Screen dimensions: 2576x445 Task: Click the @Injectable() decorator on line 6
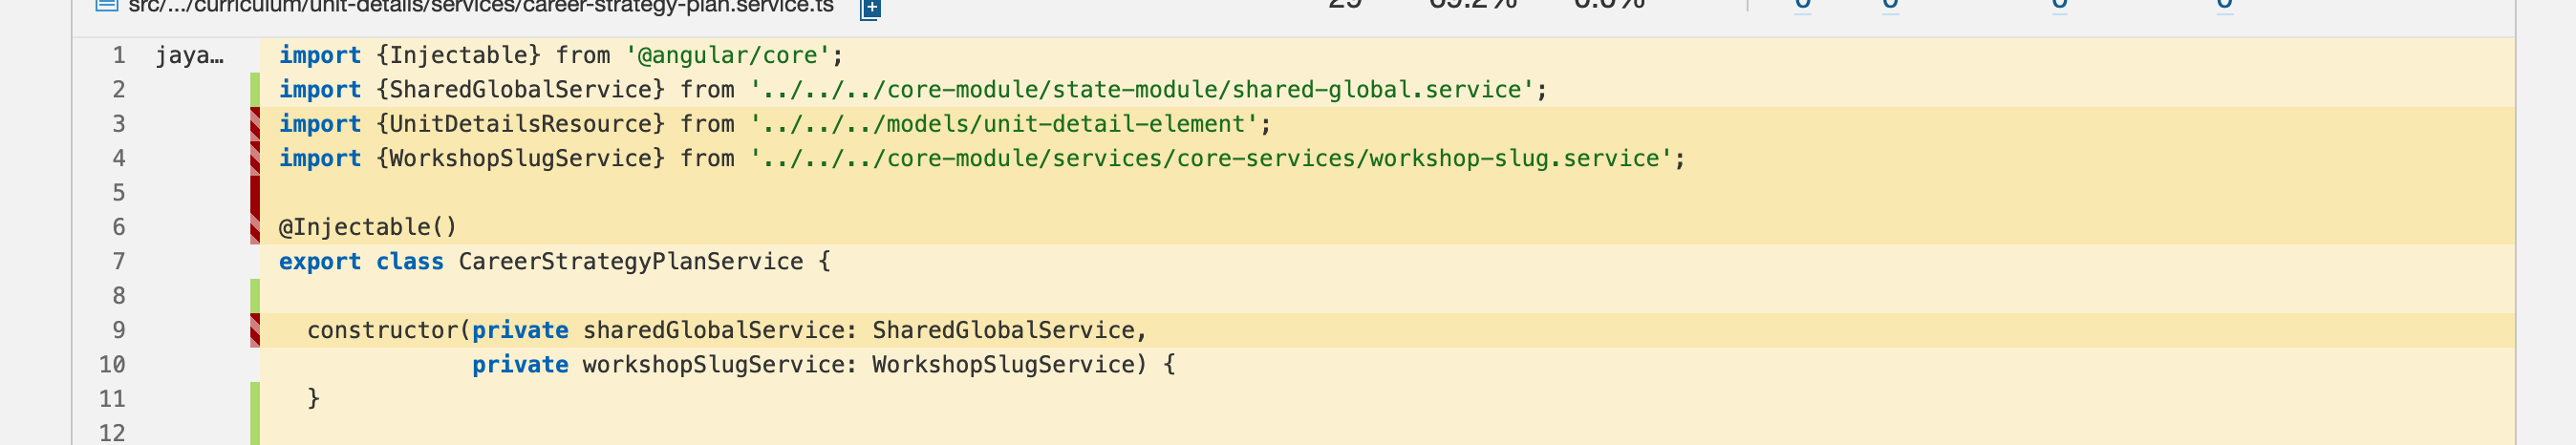[x=367, y=227]
